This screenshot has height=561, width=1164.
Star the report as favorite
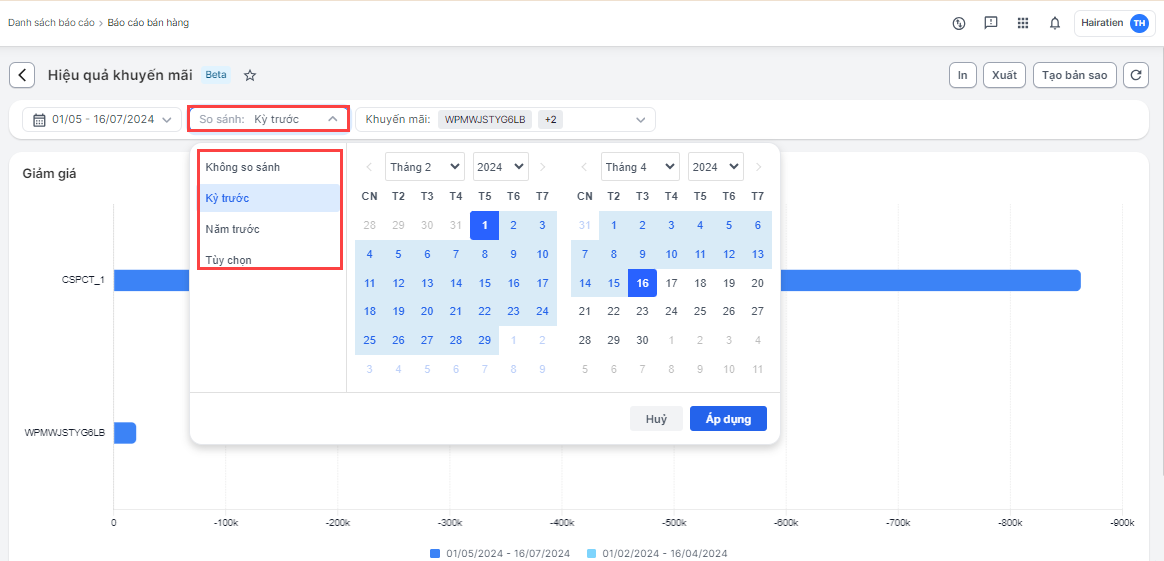coord(251,75)
